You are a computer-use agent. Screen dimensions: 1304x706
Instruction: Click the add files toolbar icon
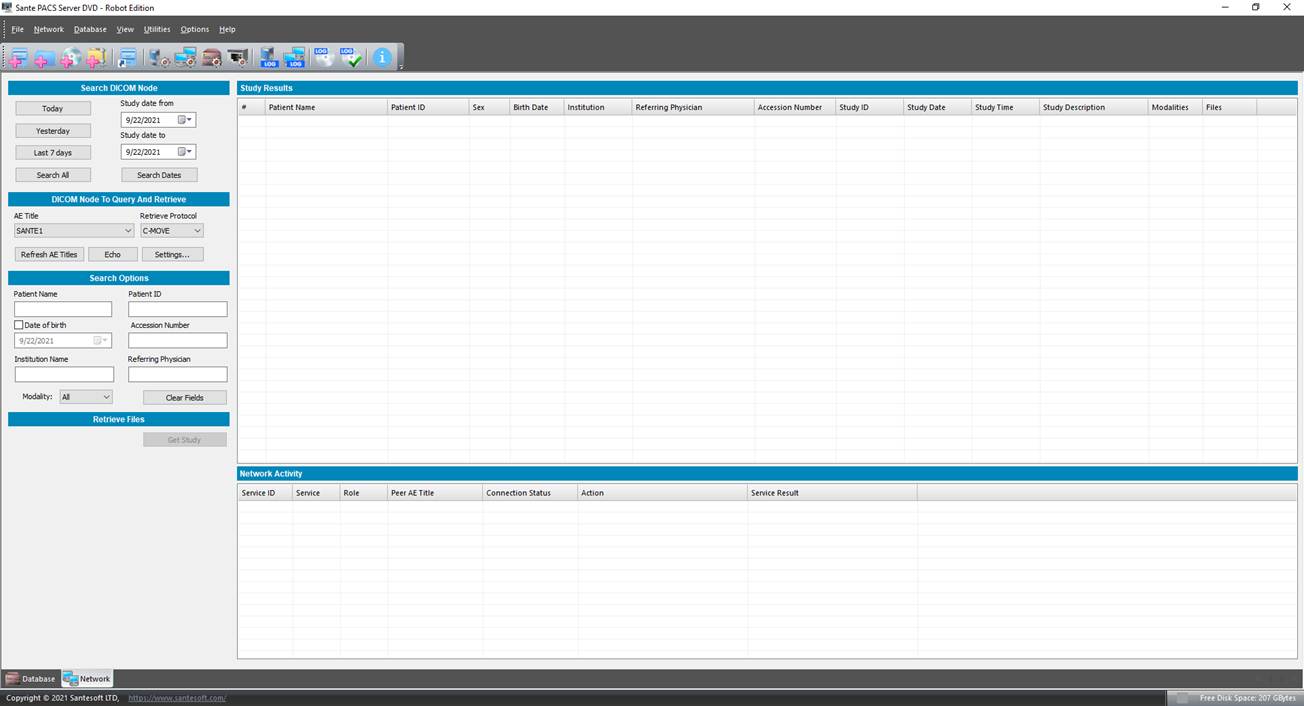18,57
